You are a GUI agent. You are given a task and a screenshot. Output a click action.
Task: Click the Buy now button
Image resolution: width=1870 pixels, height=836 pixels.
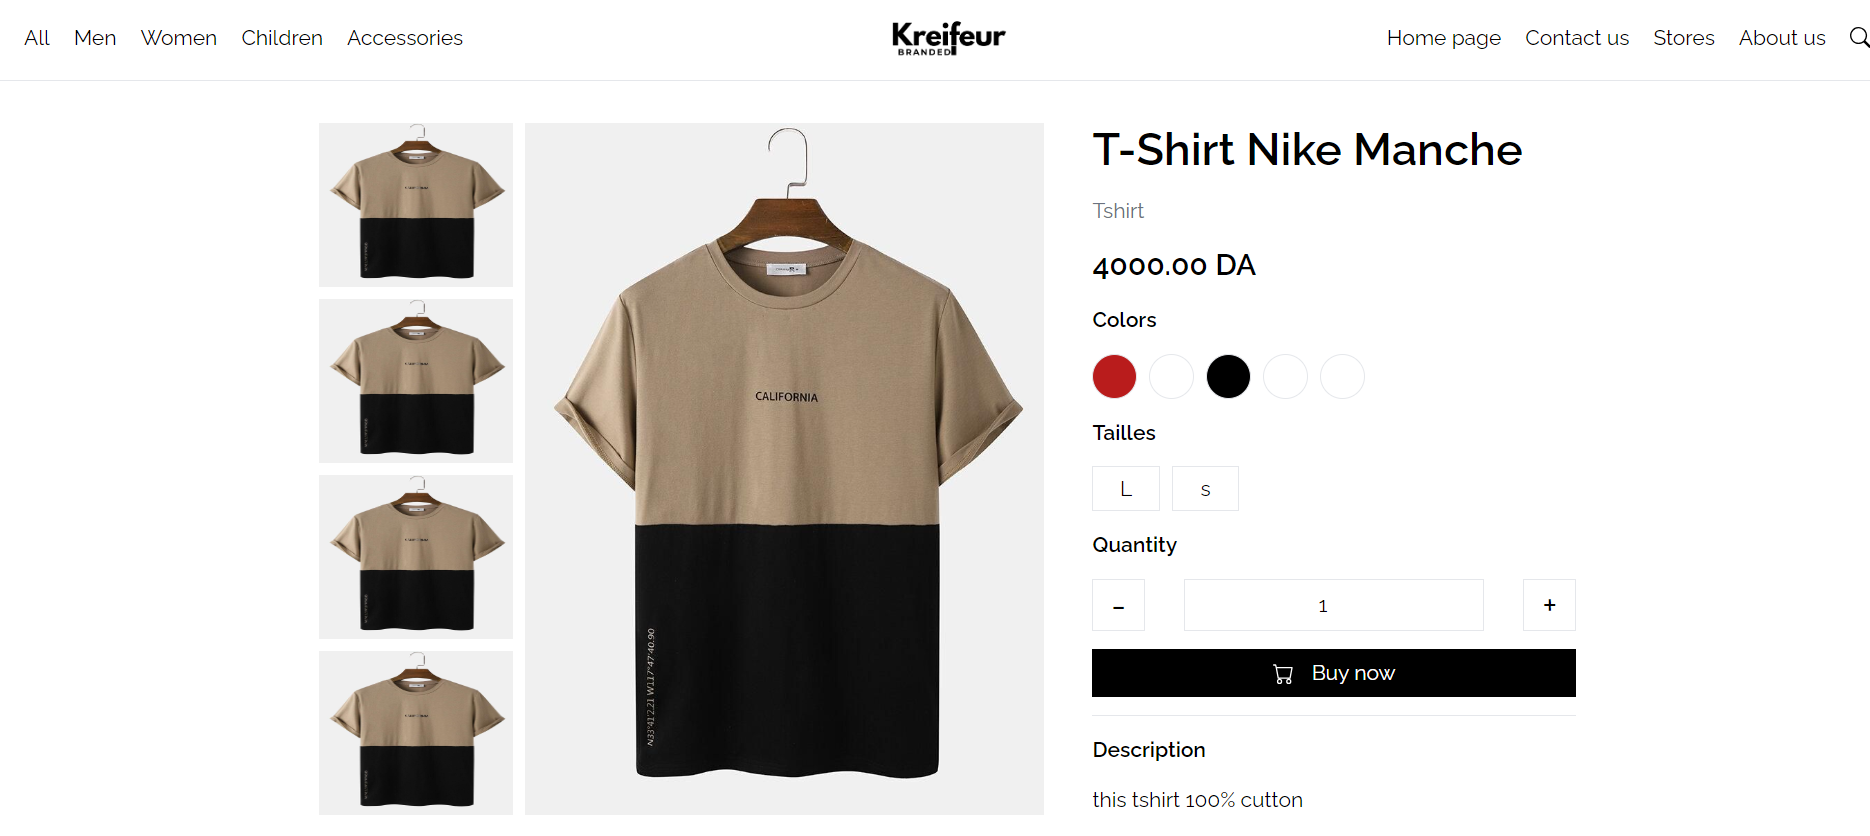pos(1334,673)
